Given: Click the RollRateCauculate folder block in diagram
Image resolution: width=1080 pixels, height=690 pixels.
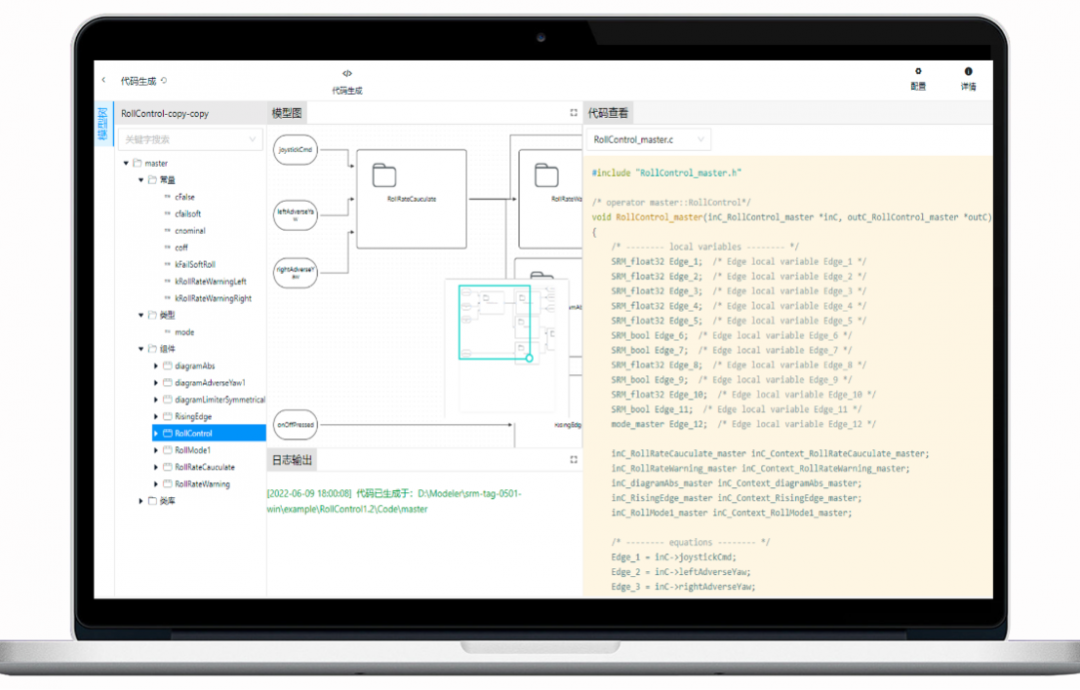Looking at the screenshot, I should coord(411,198).
